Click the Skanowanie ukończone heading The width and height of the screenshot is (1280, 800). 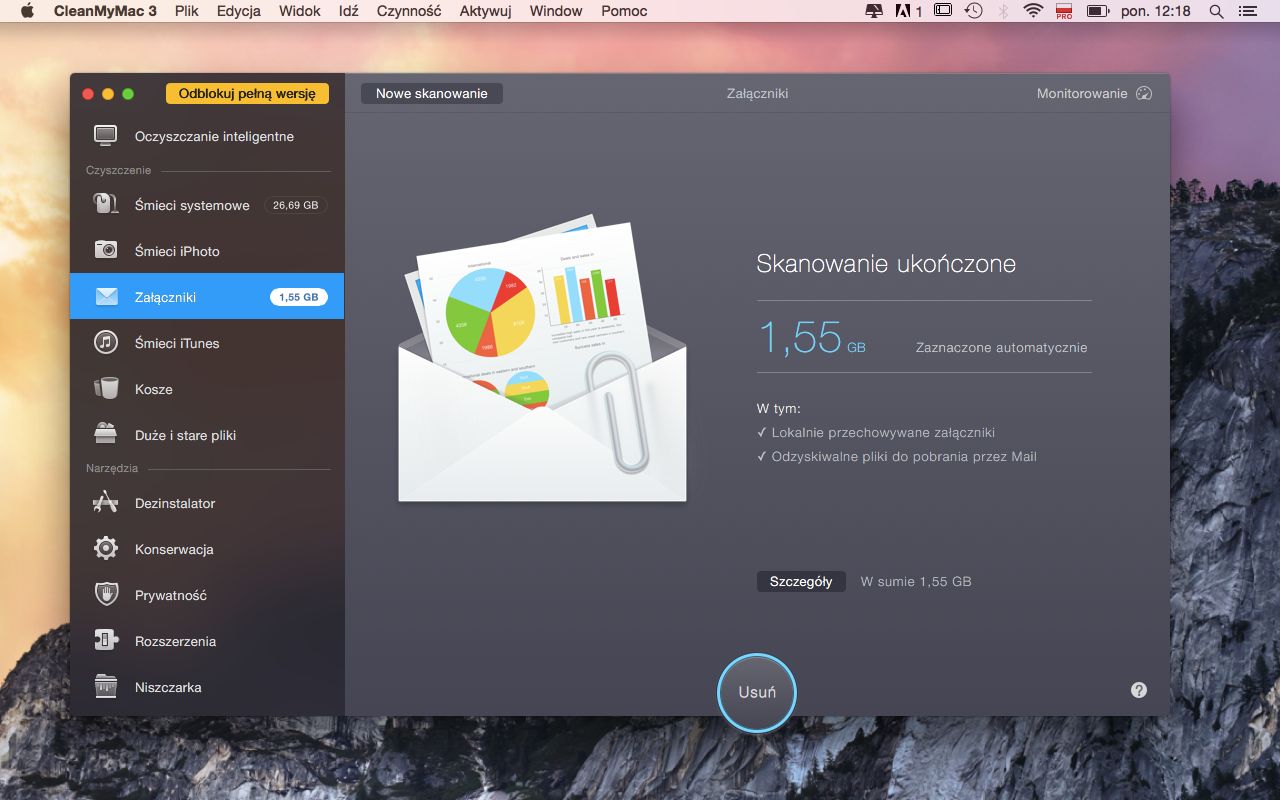[886, 264]
